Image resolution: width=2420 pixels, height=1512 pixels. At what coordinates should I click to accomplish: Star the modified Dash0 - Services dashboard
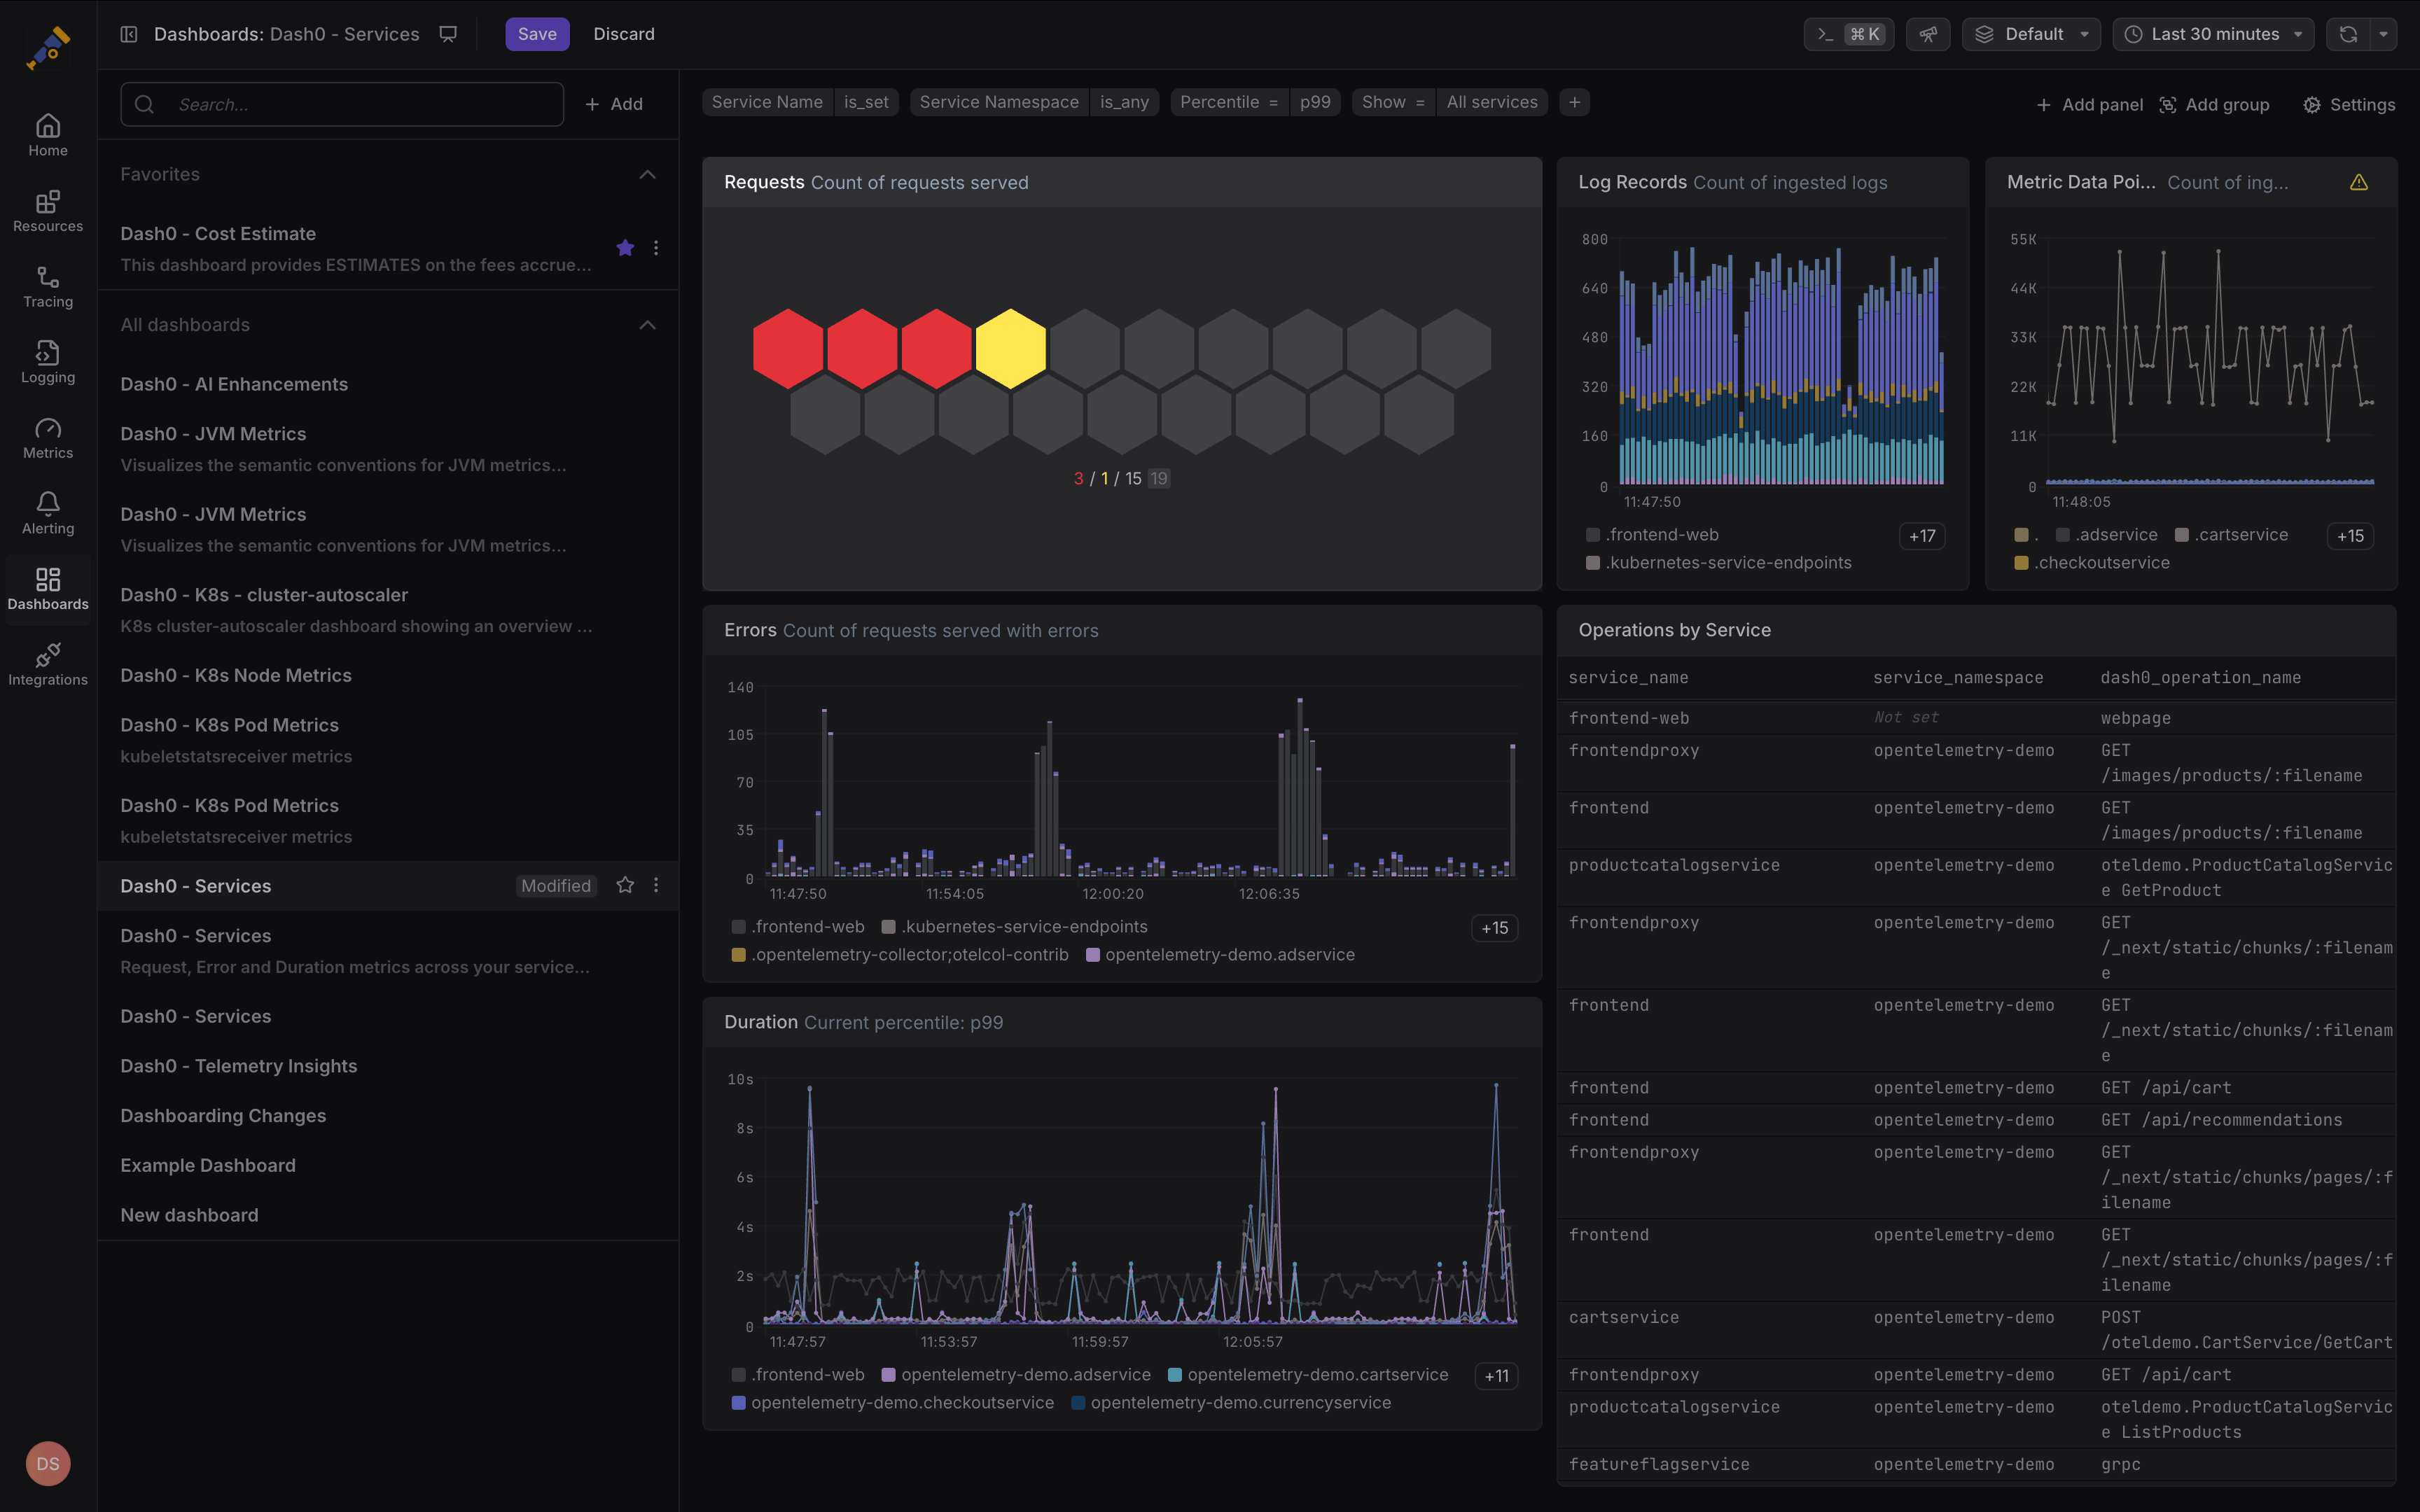pyautogui.click(x=625, y=885)
